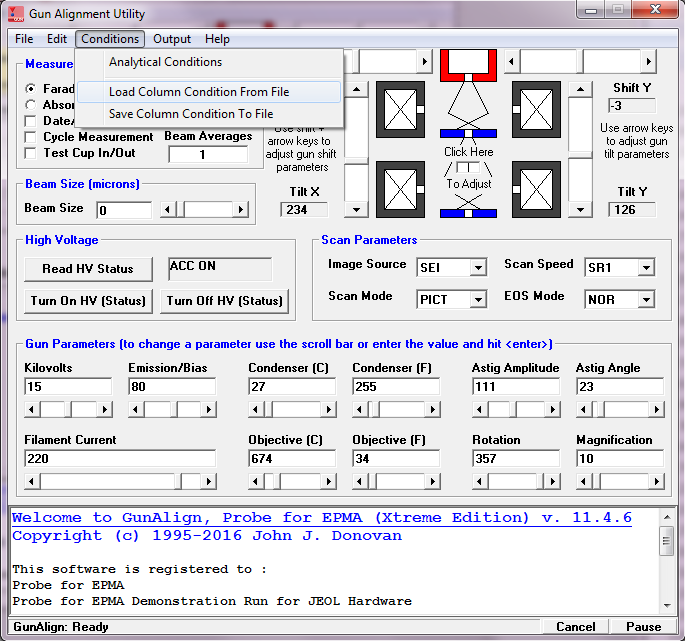Choose Load Column Condition From File
Viewport: 685px width, 641px height.
point(199,92)
